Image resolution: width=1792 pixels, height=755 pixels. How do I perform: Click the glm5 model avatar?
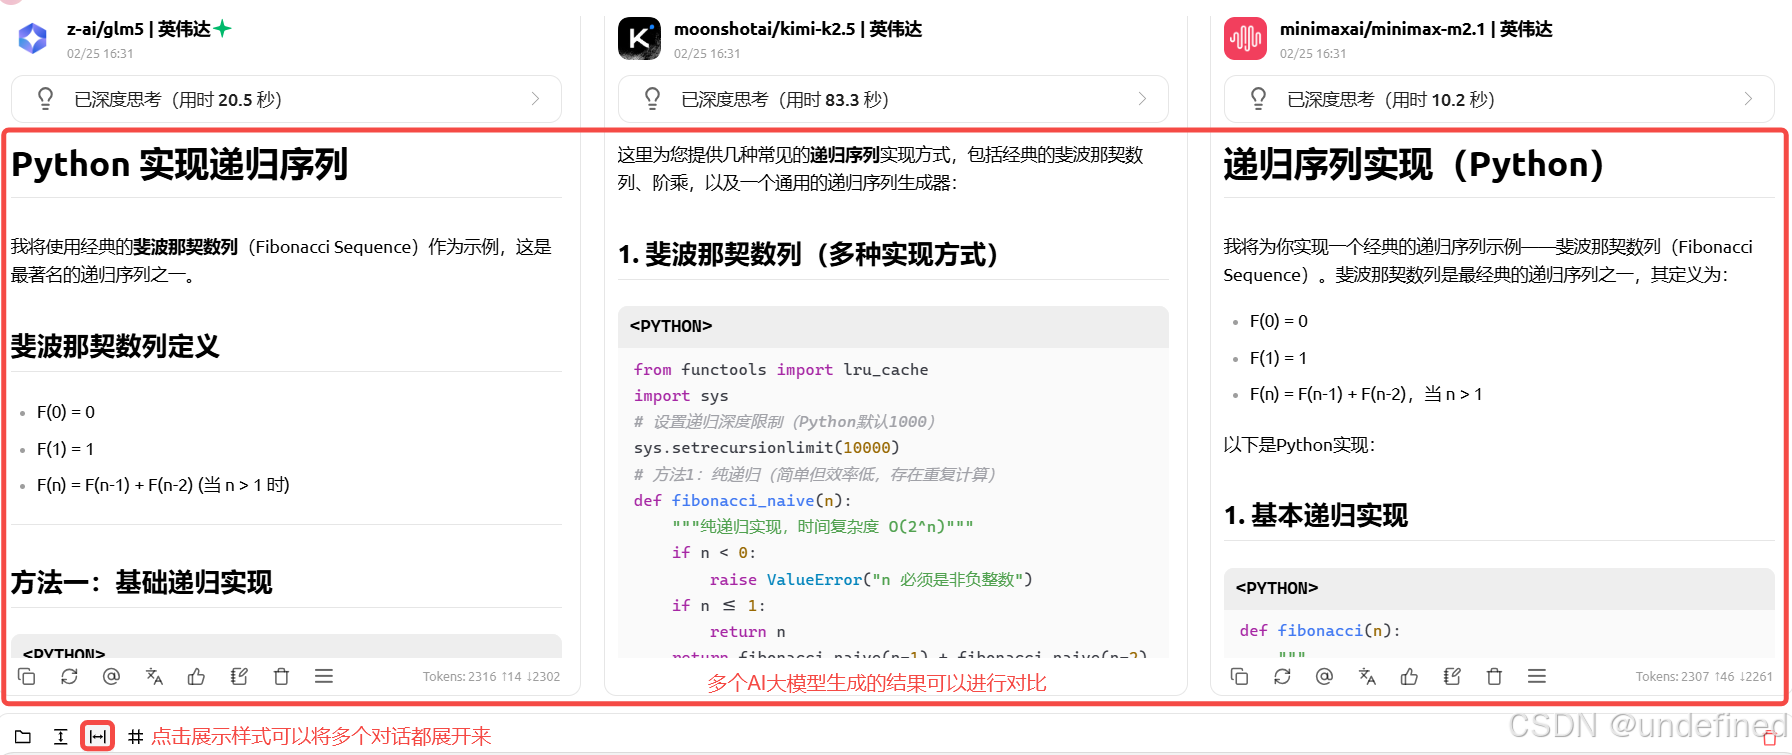tap(33, 39)
